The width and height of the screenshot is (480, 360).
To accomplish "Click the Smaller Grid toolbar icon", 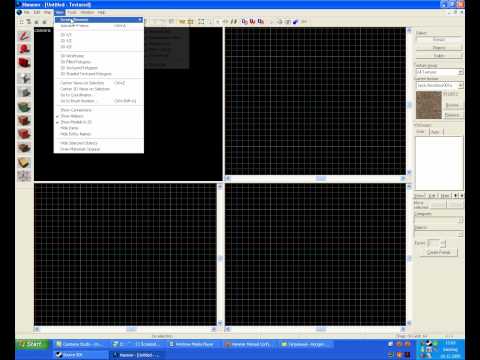I will point(36,22).
